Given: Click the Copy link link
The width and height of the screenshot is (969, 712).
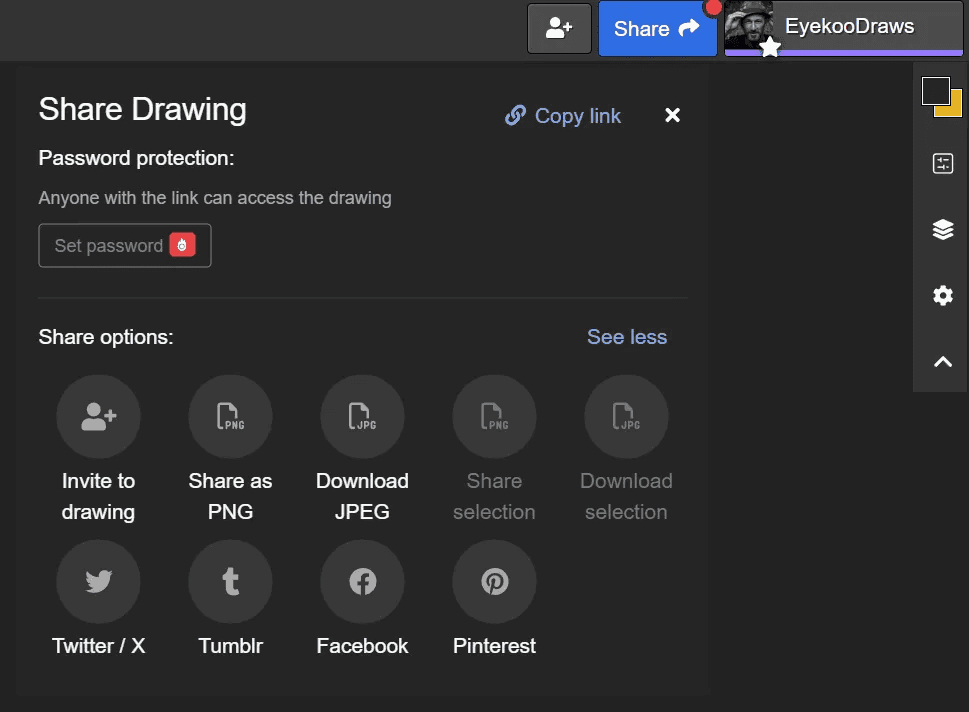Looking at the screenshot, I should tap(563, 116).
